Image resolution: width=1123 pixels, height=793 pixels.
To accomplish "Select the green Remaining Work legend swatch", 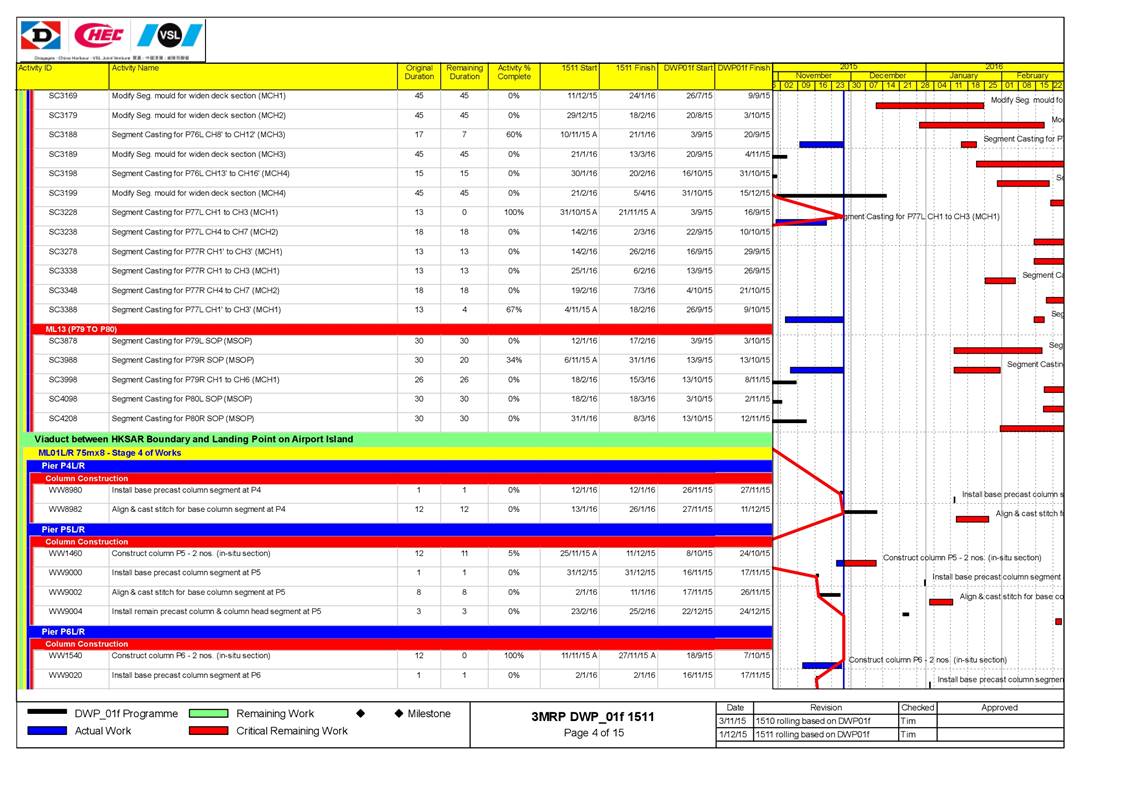I will 208,713.
